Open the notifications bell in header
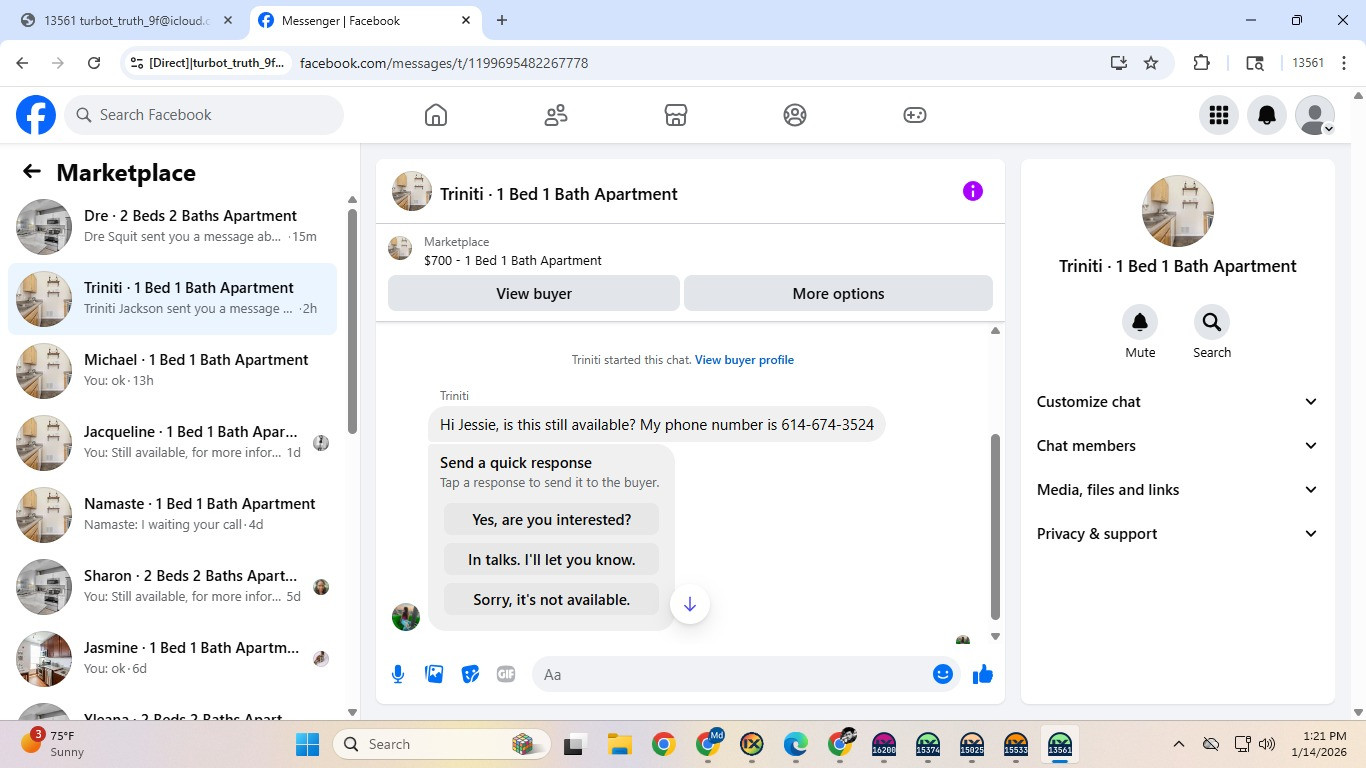 (x=1267, y=115)
